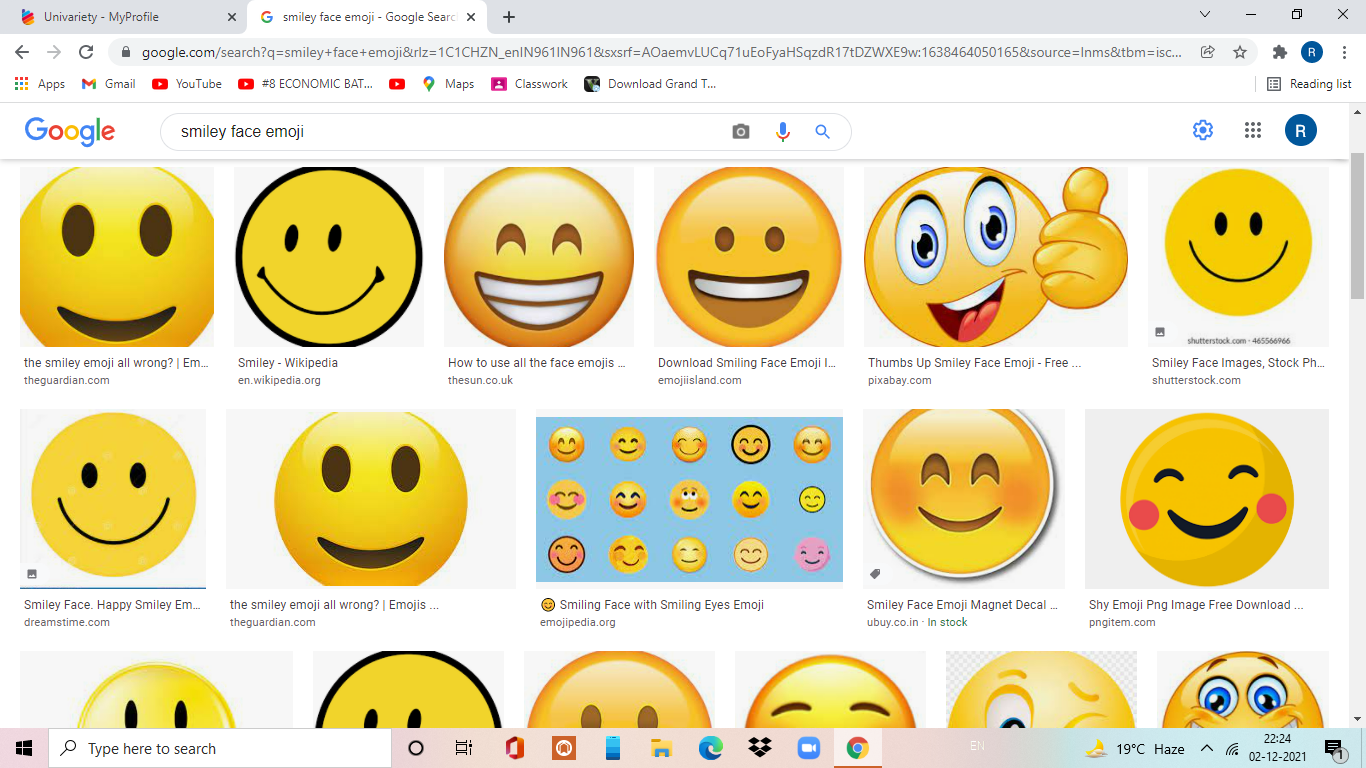Open Dropbox from taskbar
1366x768 pixels.
(759, 748)
